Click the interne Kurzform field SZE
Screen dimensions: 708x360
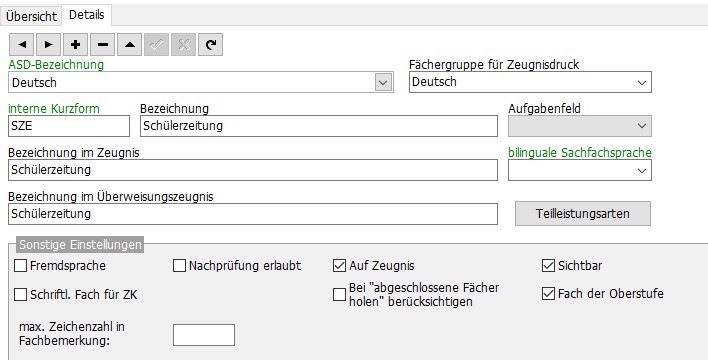coord(69,126)
